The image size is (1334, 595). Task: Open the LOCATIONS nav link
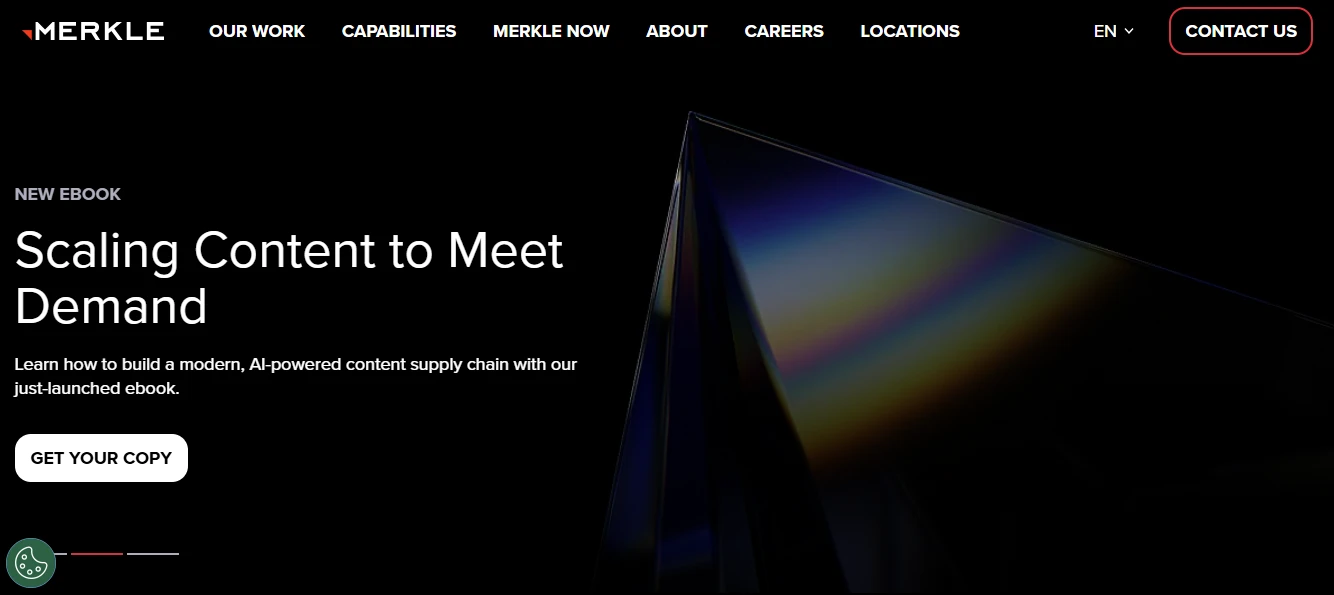pos(910,31)
